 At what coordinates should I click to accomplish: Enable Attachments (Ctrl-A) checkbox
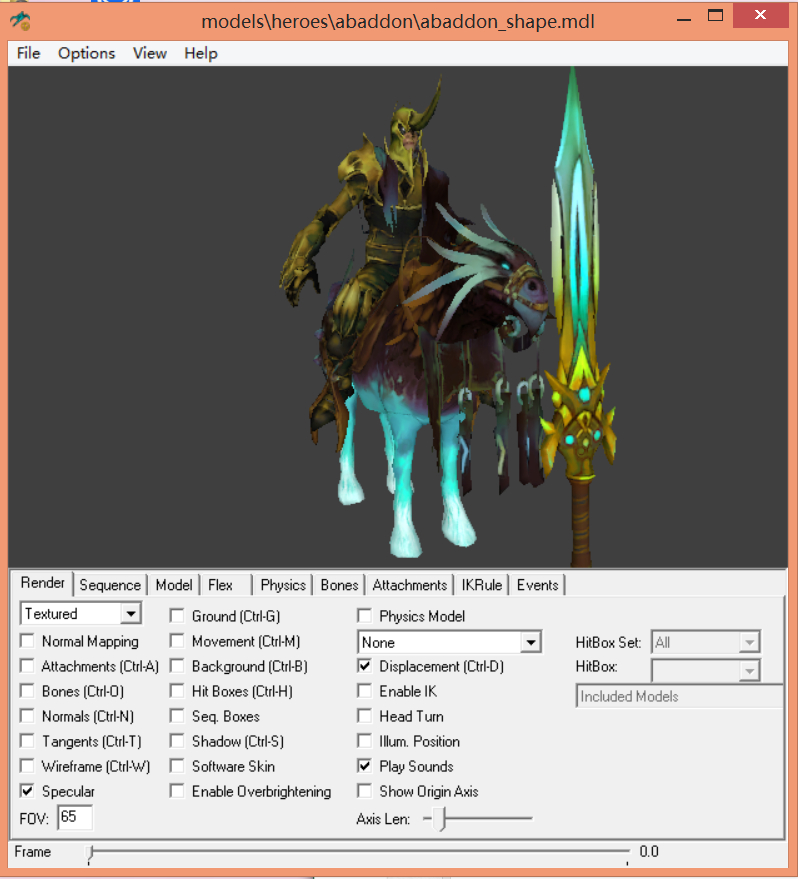(26, 665)
